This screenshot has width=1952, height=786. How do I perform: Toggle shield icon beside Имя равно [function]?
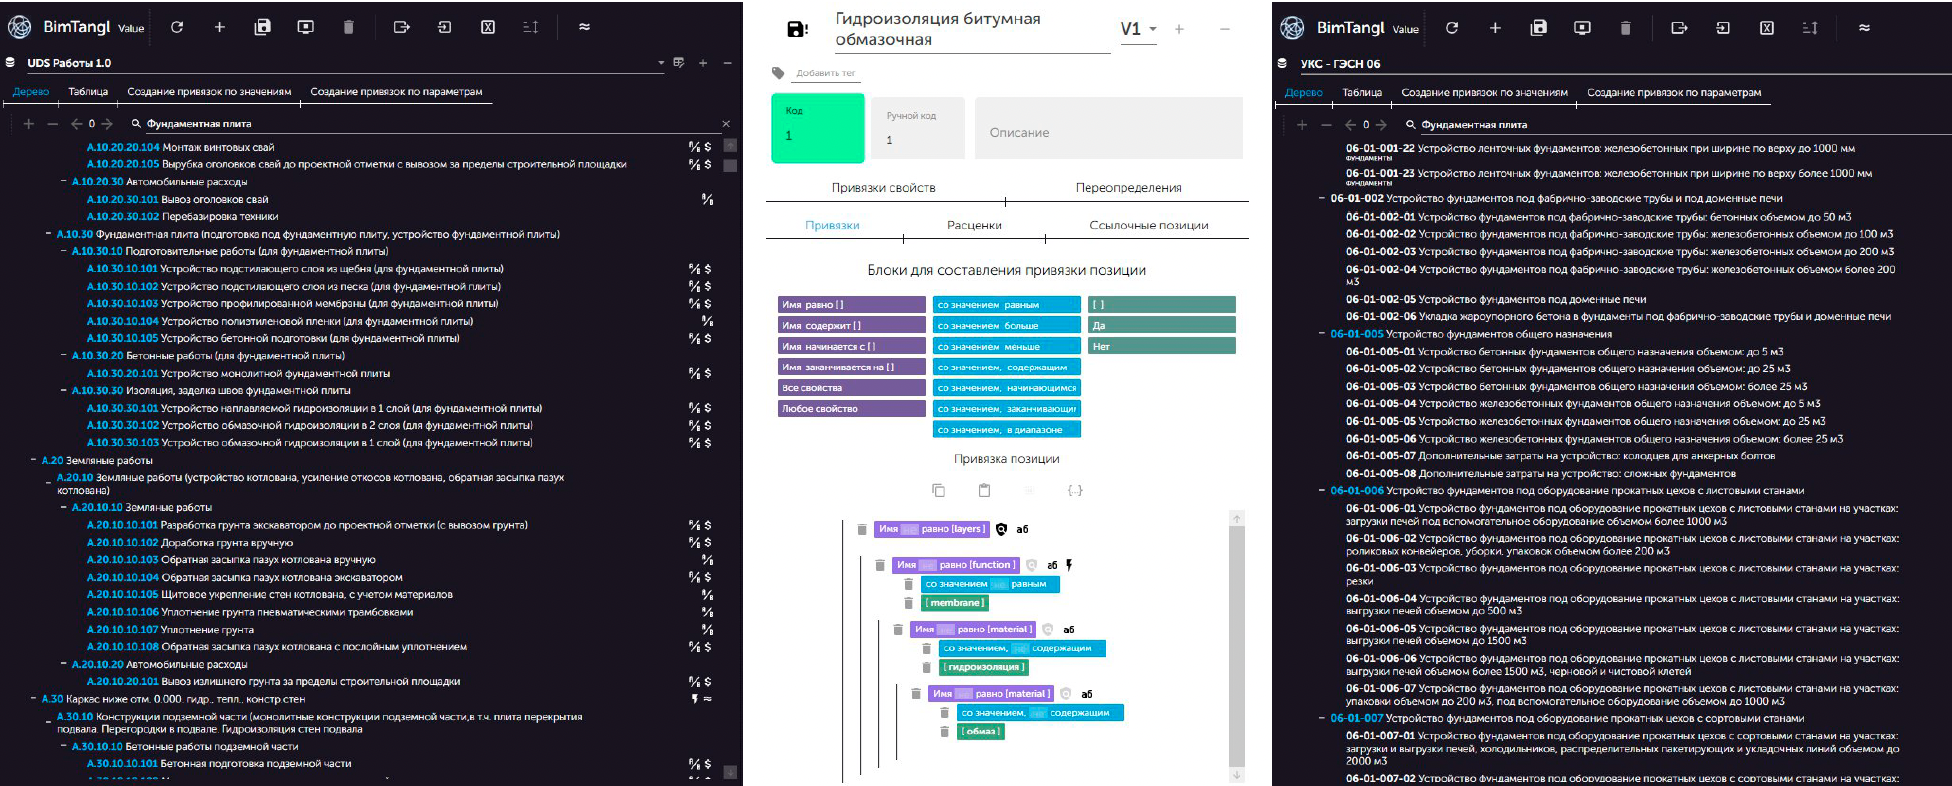[1032, 565]
